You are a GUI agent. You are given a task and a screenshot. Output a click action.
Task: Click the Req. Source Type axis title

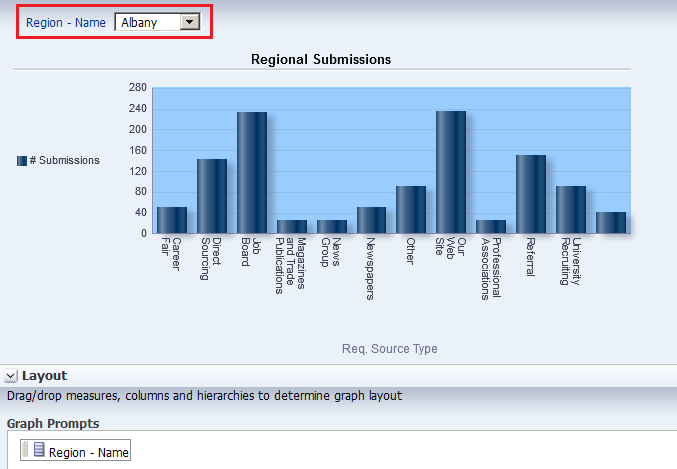(x=389, y=349)
